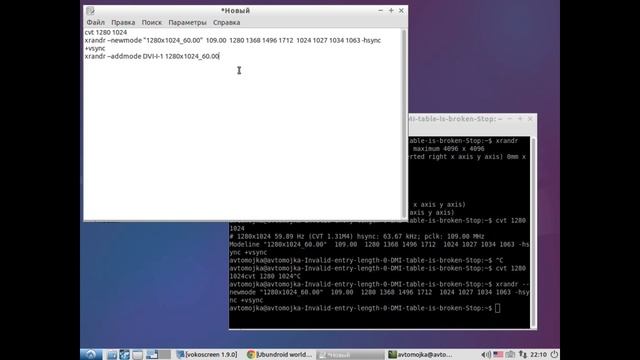Click the 'xrandr --newmode' line in editor

[x=233, y=40]
